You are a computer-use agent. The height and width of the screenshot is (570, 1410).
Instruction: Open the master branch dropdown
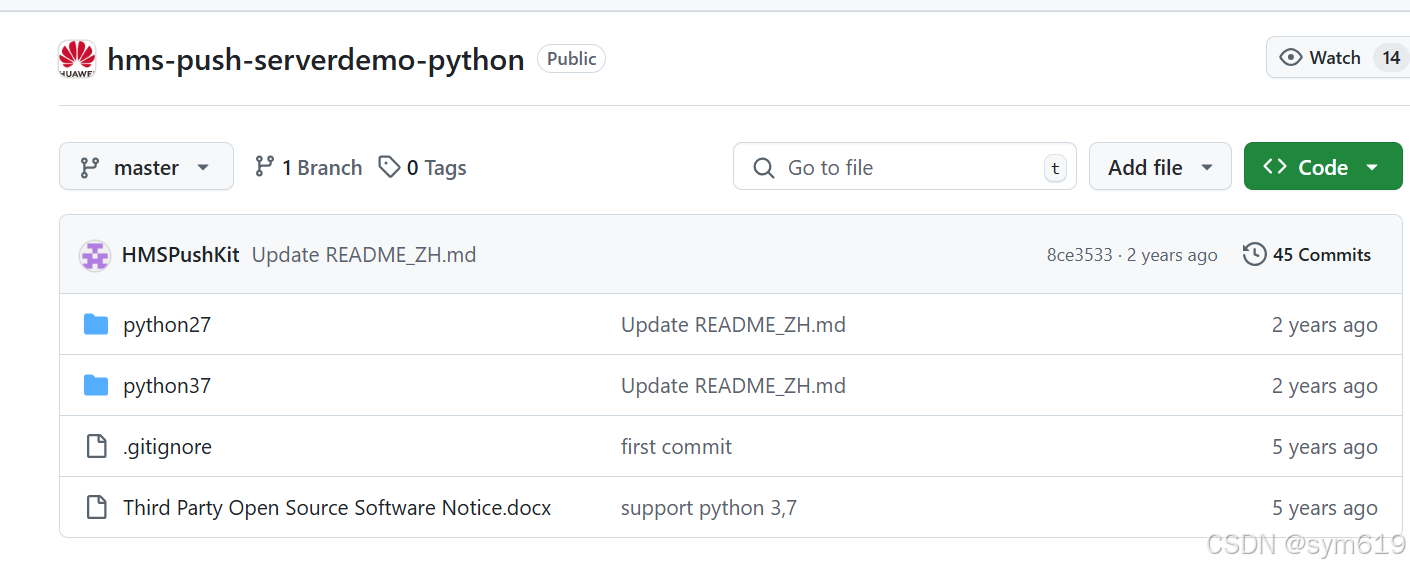(x=146, y=167)
